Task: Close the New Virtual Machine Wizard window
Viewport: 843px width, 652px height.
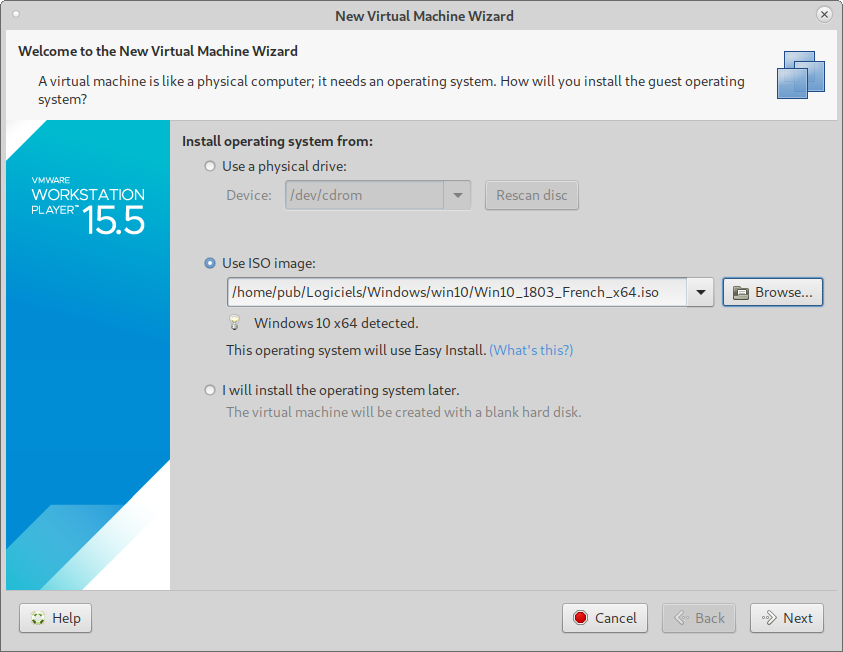Action: pyautogui.click(x=824, y=15)
